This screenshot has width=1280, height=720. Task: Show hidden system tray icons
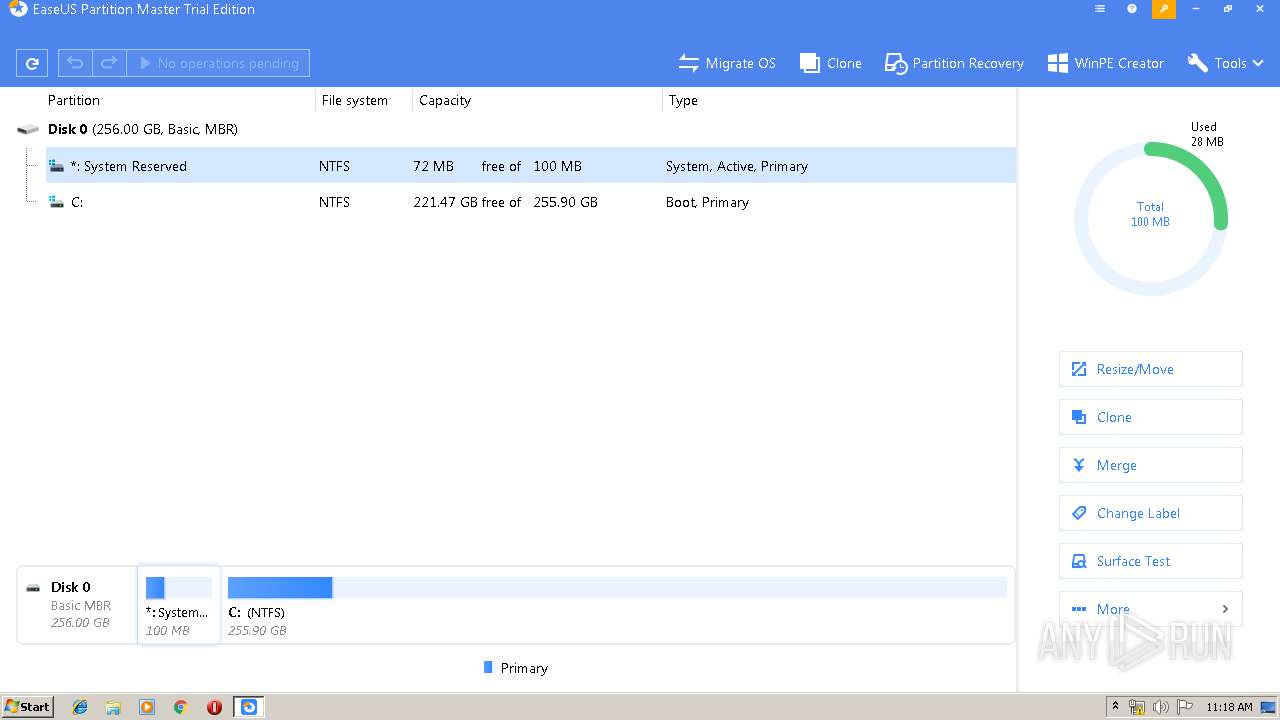coord(1115,706)
